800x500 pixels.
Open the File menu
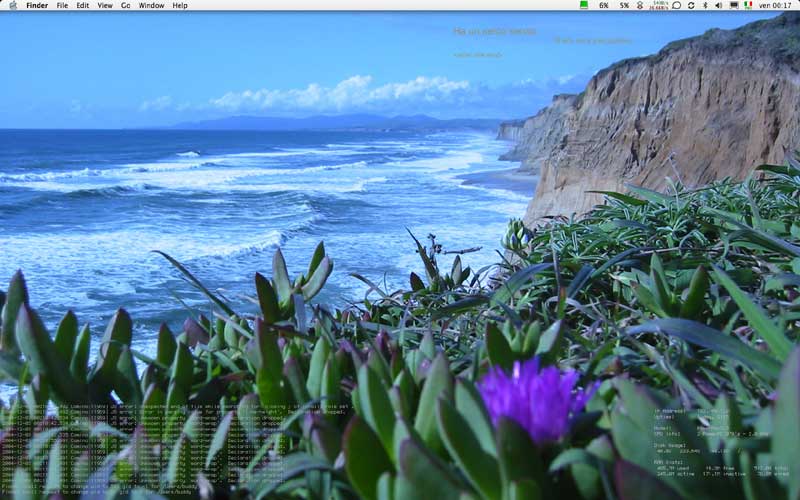click(62, 5)
